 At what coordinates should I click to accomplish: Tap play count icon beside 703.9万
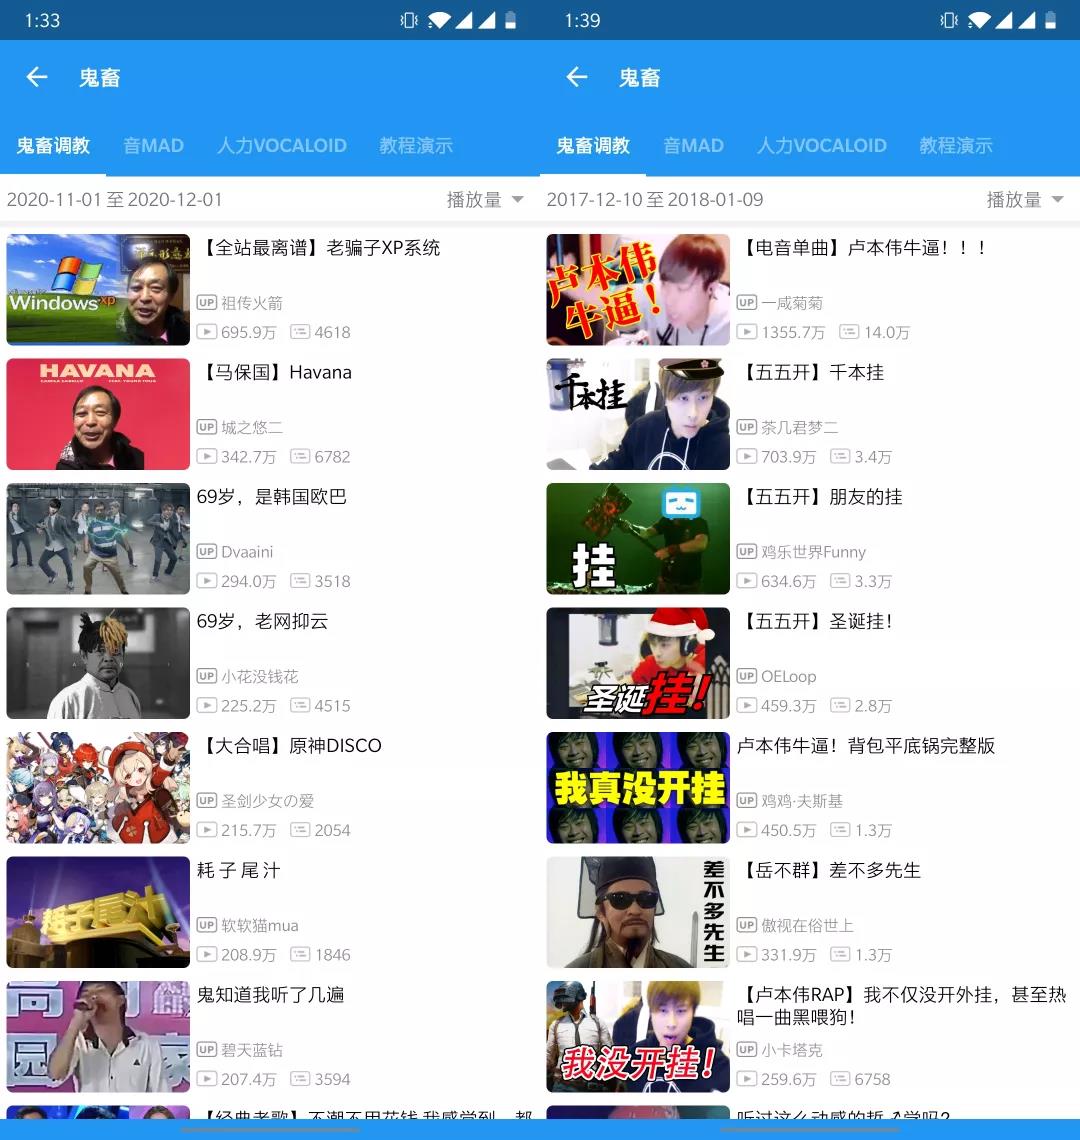tap(746, 457)
